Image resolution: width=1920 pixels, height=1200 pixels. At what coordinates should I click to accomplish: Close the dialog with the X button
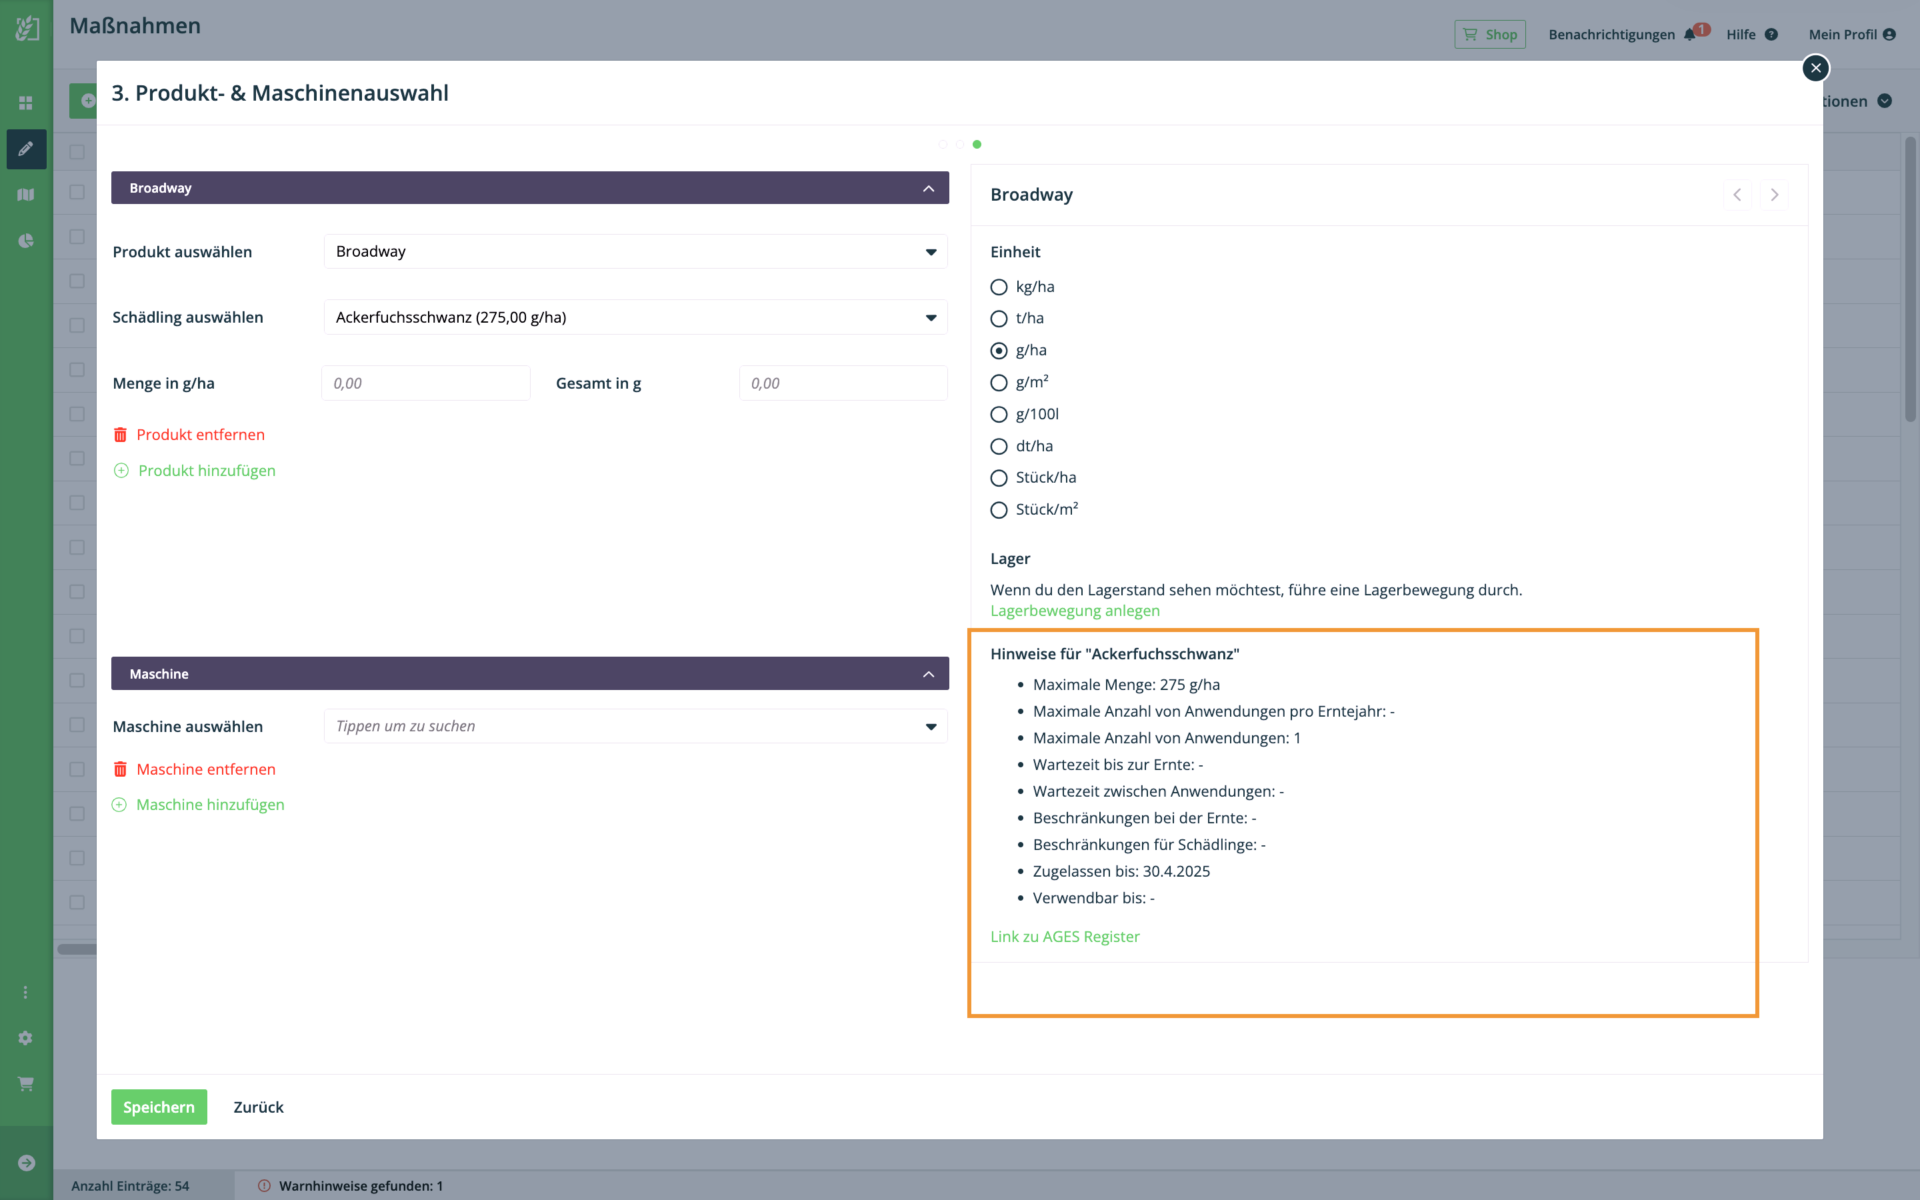[1816, 68]
